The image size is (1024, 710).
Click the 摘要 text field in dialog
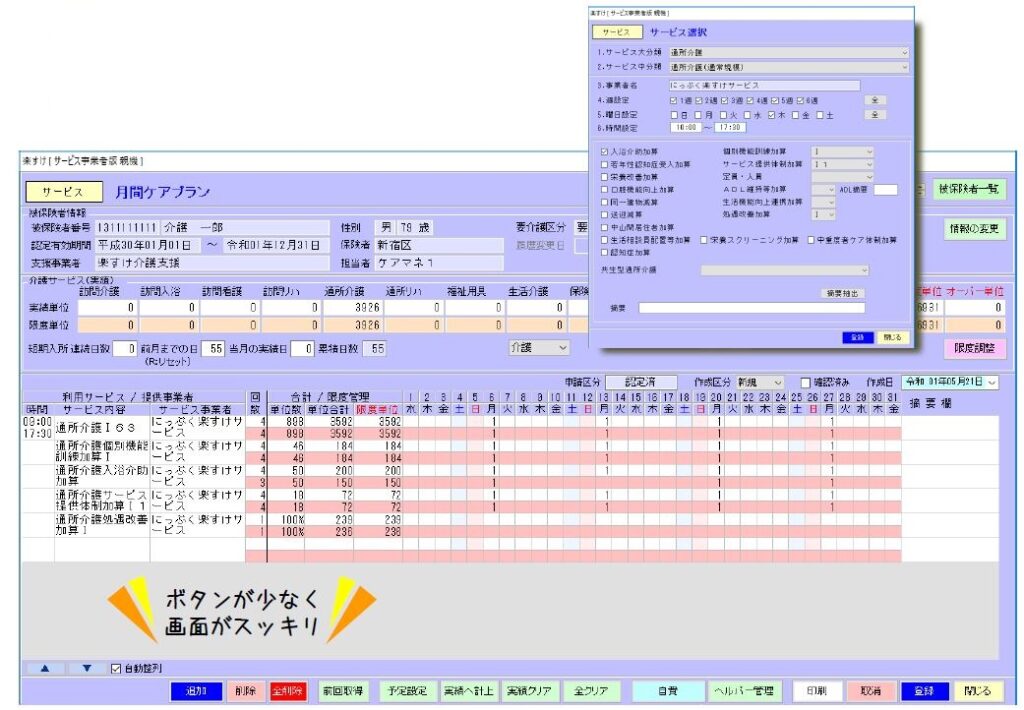751,308
